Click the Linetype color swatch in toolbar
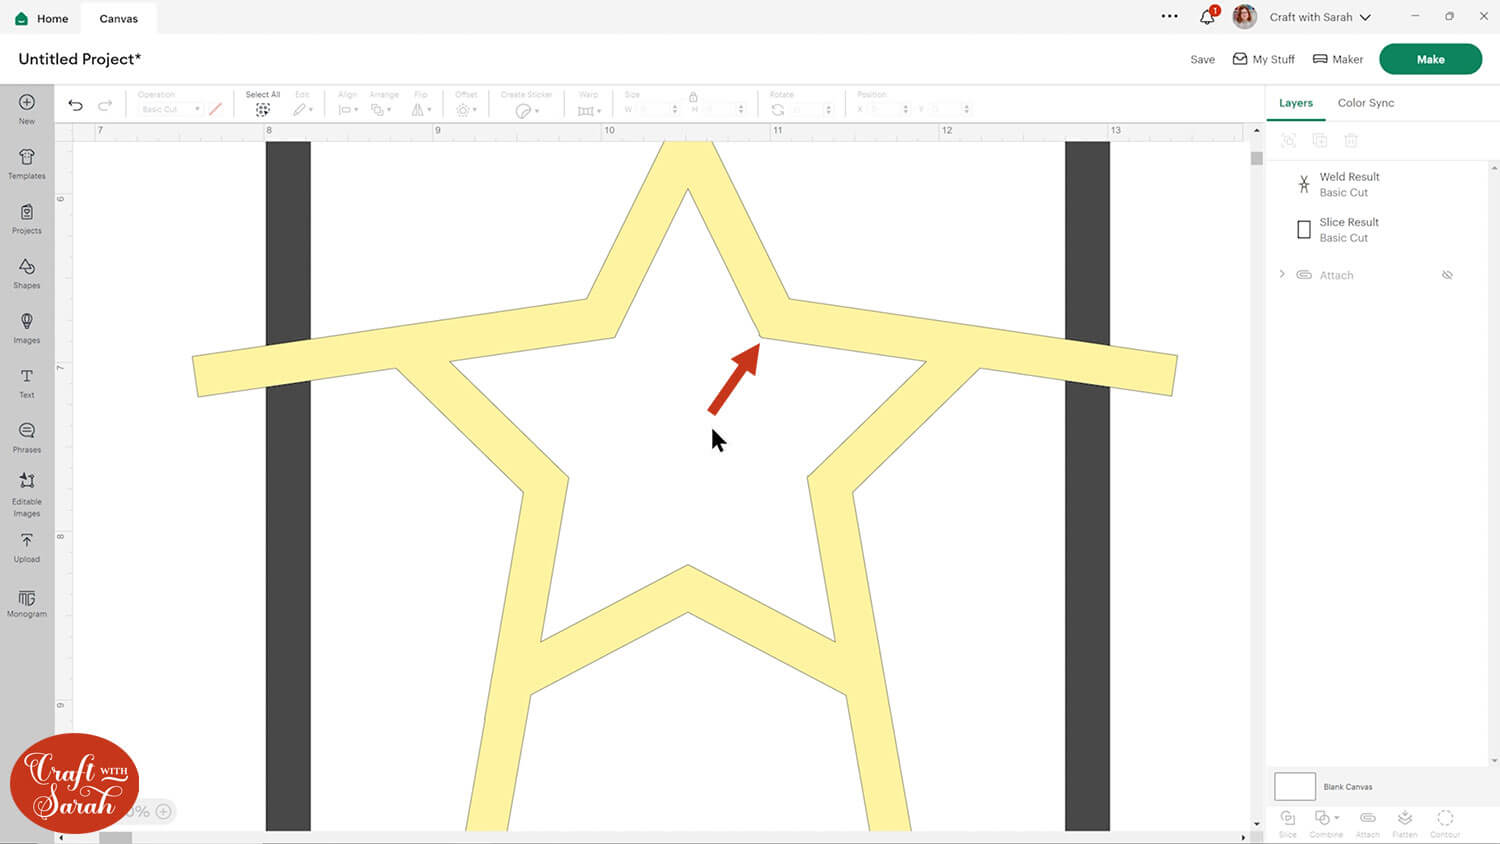Screen dimensions: 1500x844 click(215, 109)
